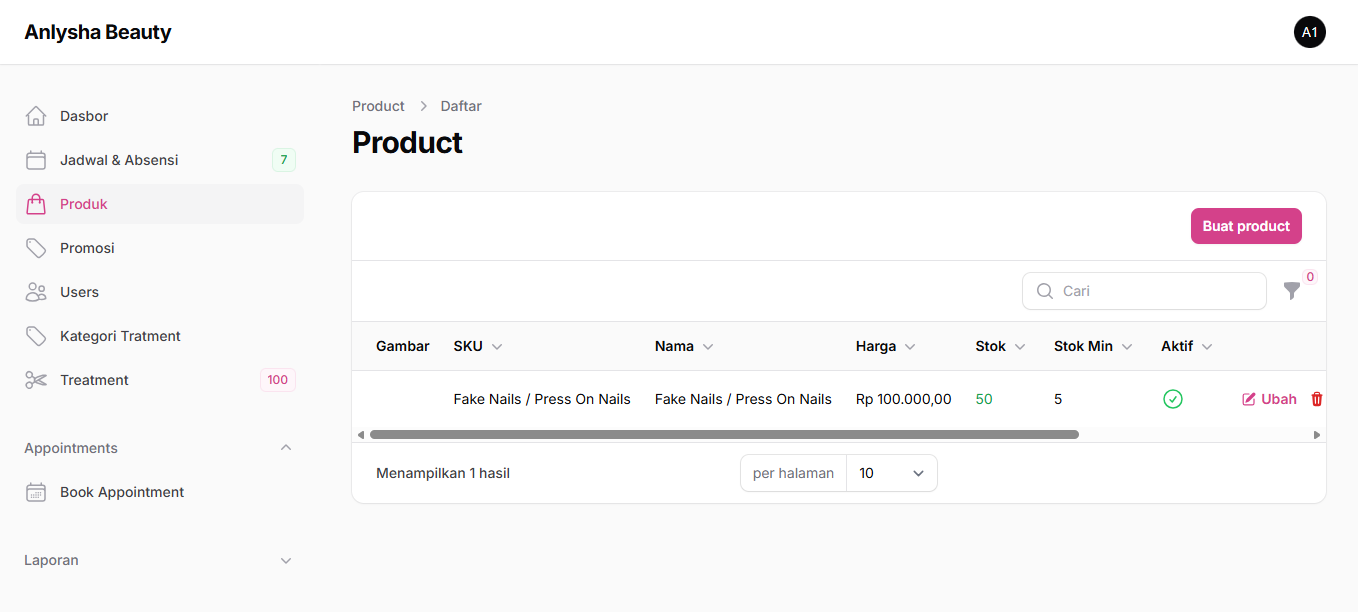Click the Users people icon

click(36, 292)
